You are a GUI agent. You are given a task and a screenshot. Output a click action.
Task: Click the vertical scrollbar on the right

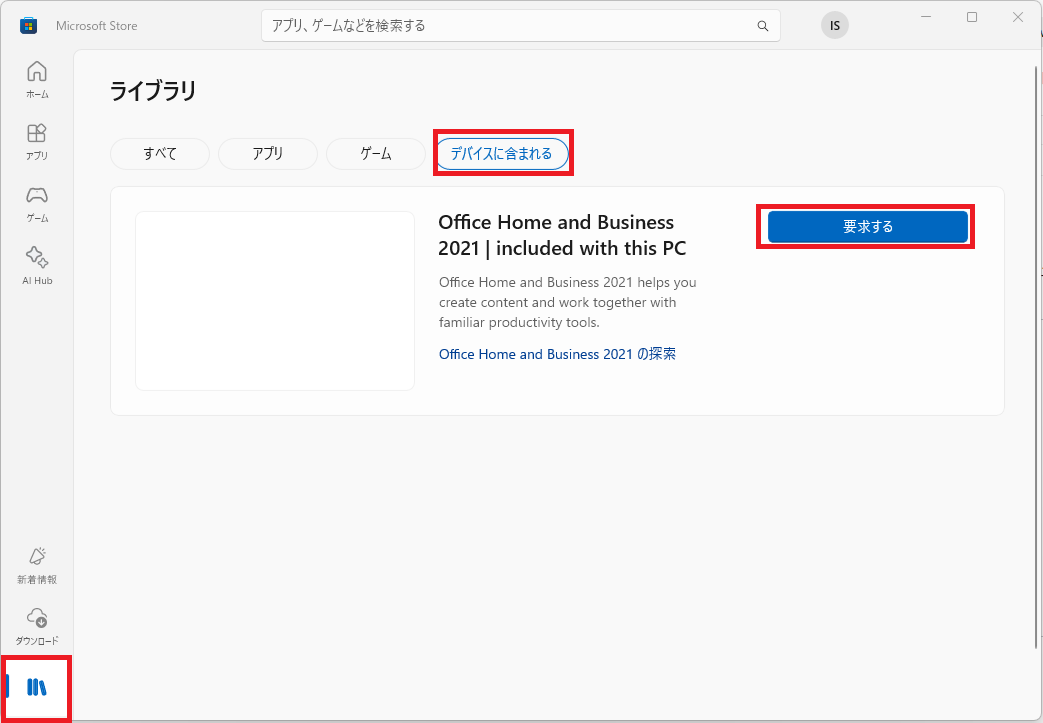pos(1036,356)
